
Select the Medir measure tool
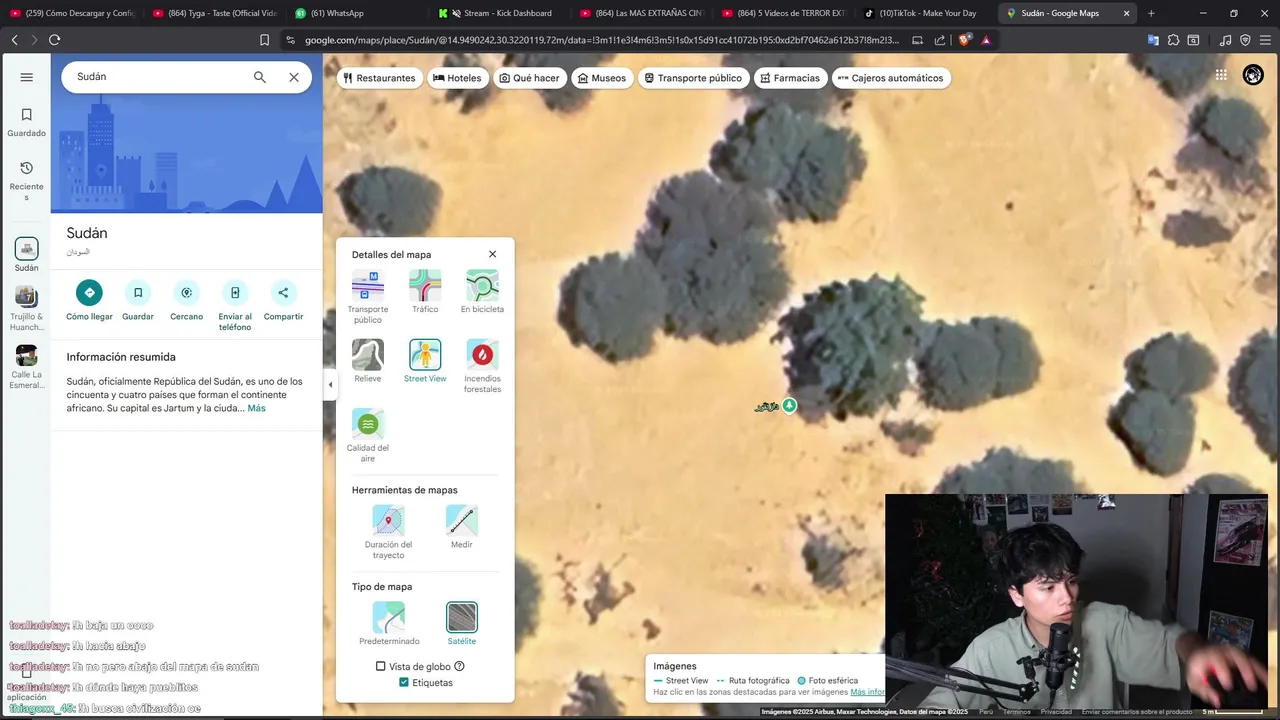(461, 527)
